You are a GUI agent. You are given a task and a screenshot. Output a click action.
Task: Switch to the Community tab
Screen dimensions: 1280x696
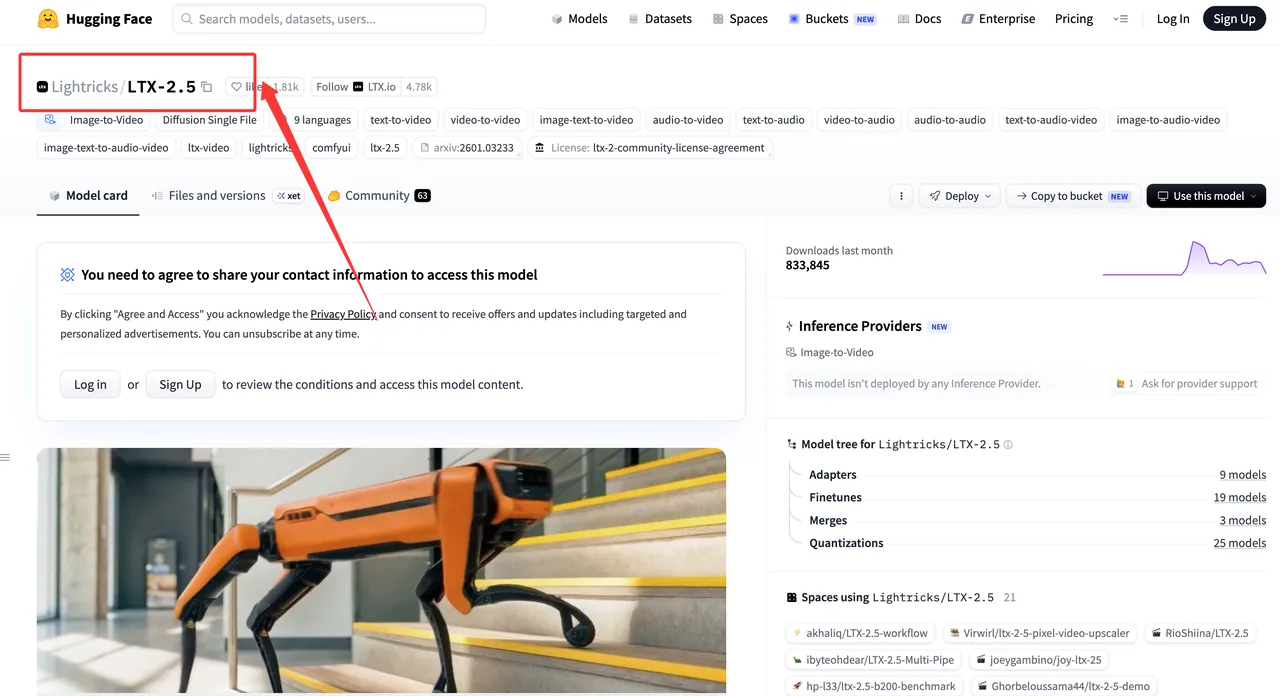379,196
